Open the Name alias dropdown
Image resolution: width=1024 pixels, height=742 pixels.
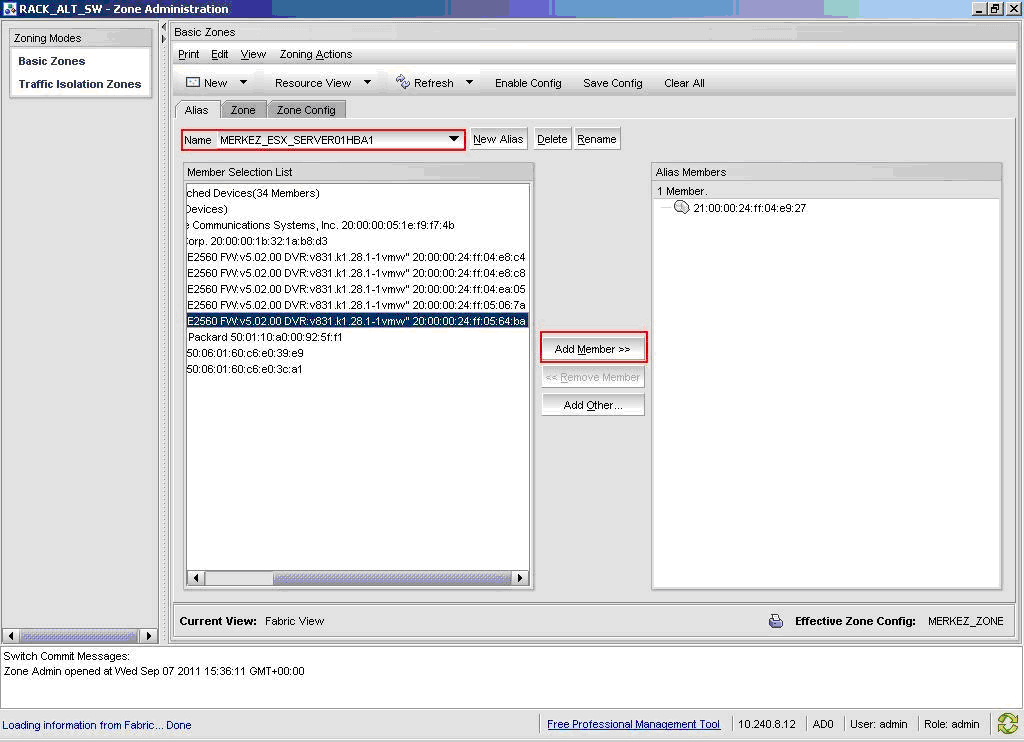coord(454,139)
